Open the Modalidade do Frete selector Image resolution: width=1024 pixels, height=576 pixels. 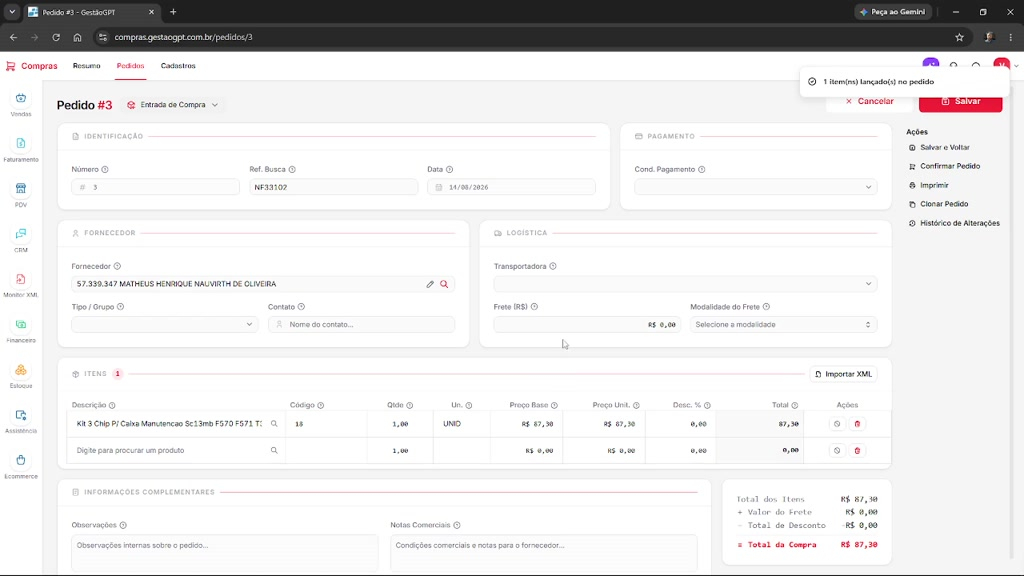(783, 325)
